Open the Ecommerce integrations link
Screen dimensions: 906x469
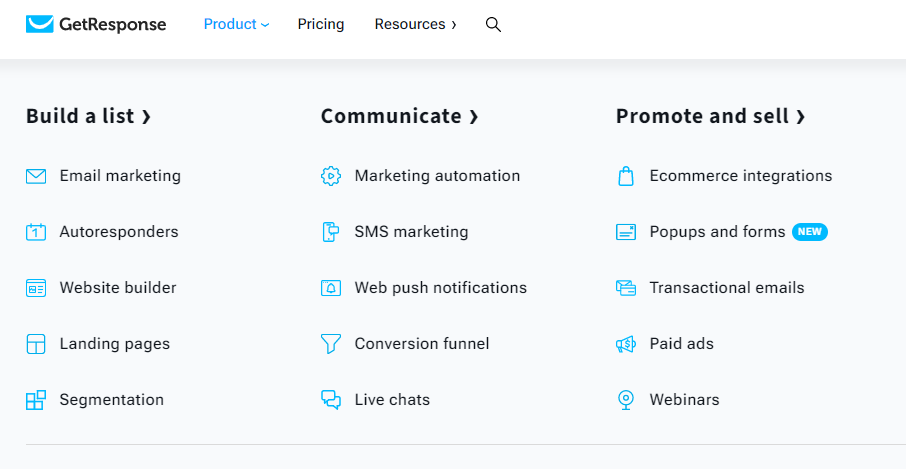click(x=741, y=176)
